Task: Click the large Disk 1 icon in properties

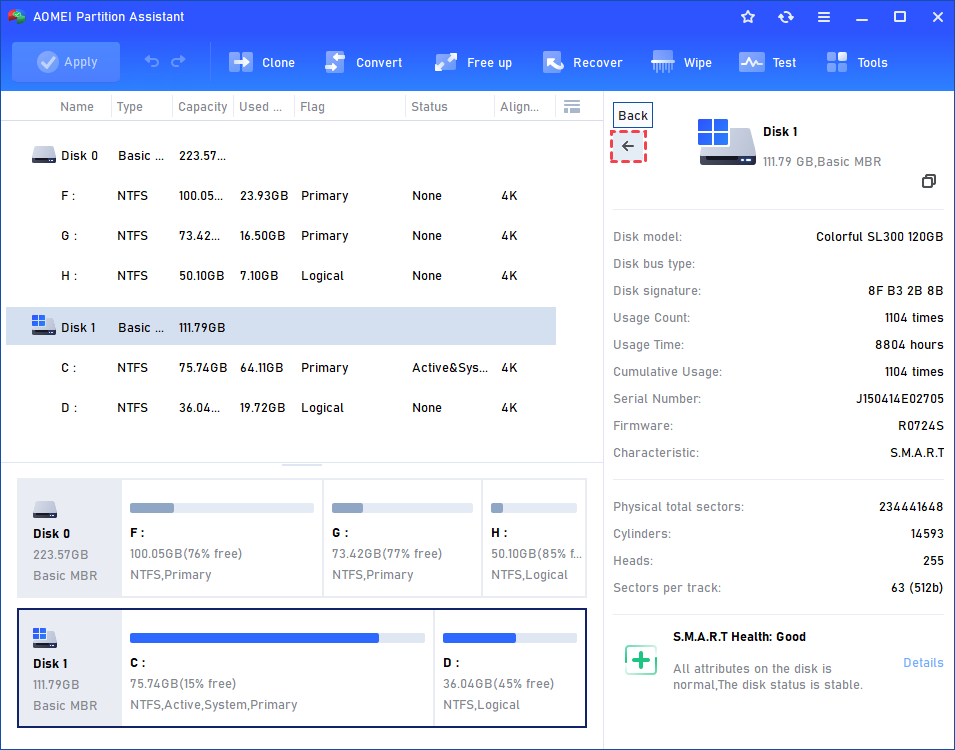Action: click(727, 142)
